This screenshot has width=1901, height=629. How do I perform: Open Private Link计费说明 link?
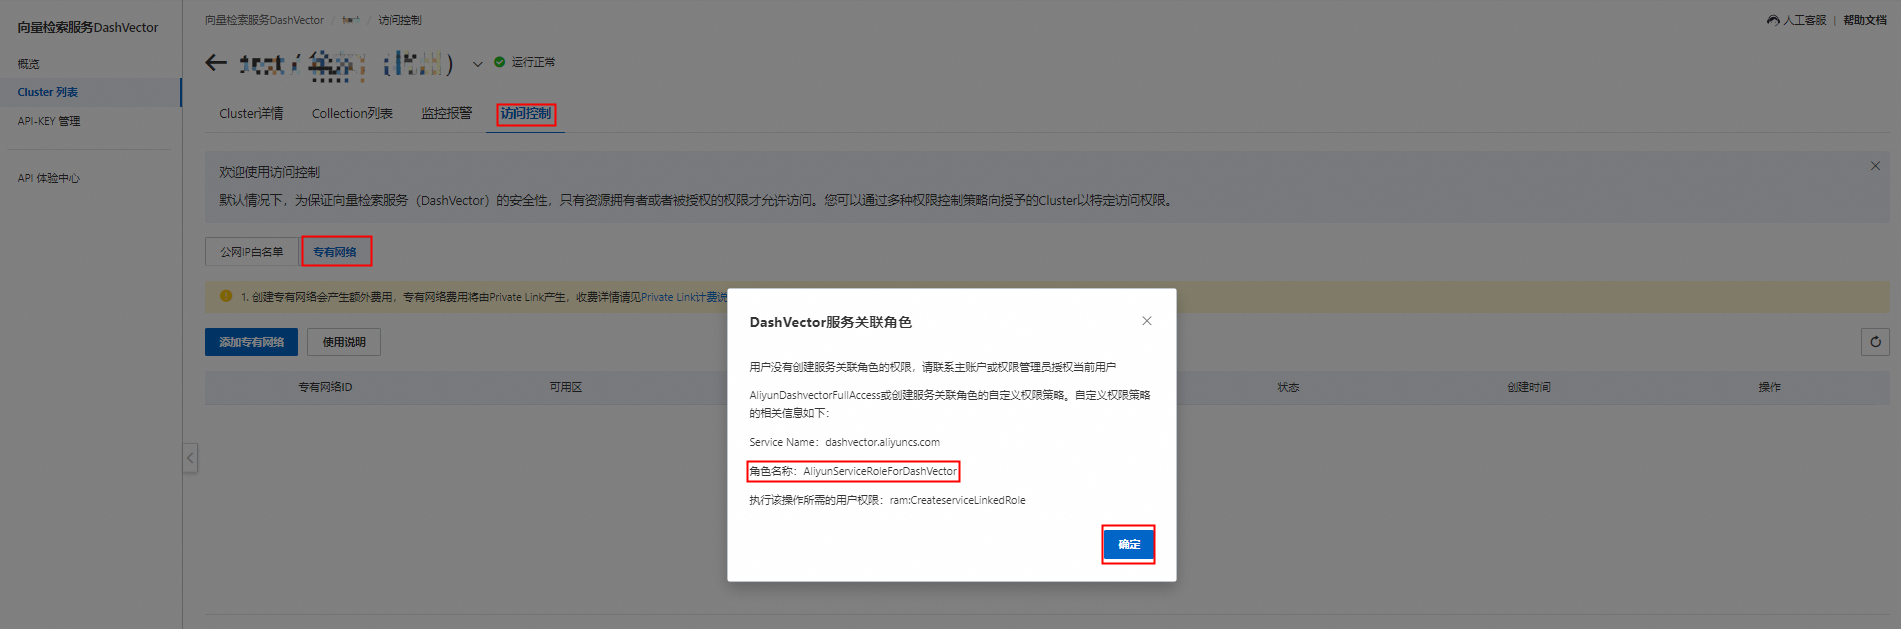click(x=684, y=297)
